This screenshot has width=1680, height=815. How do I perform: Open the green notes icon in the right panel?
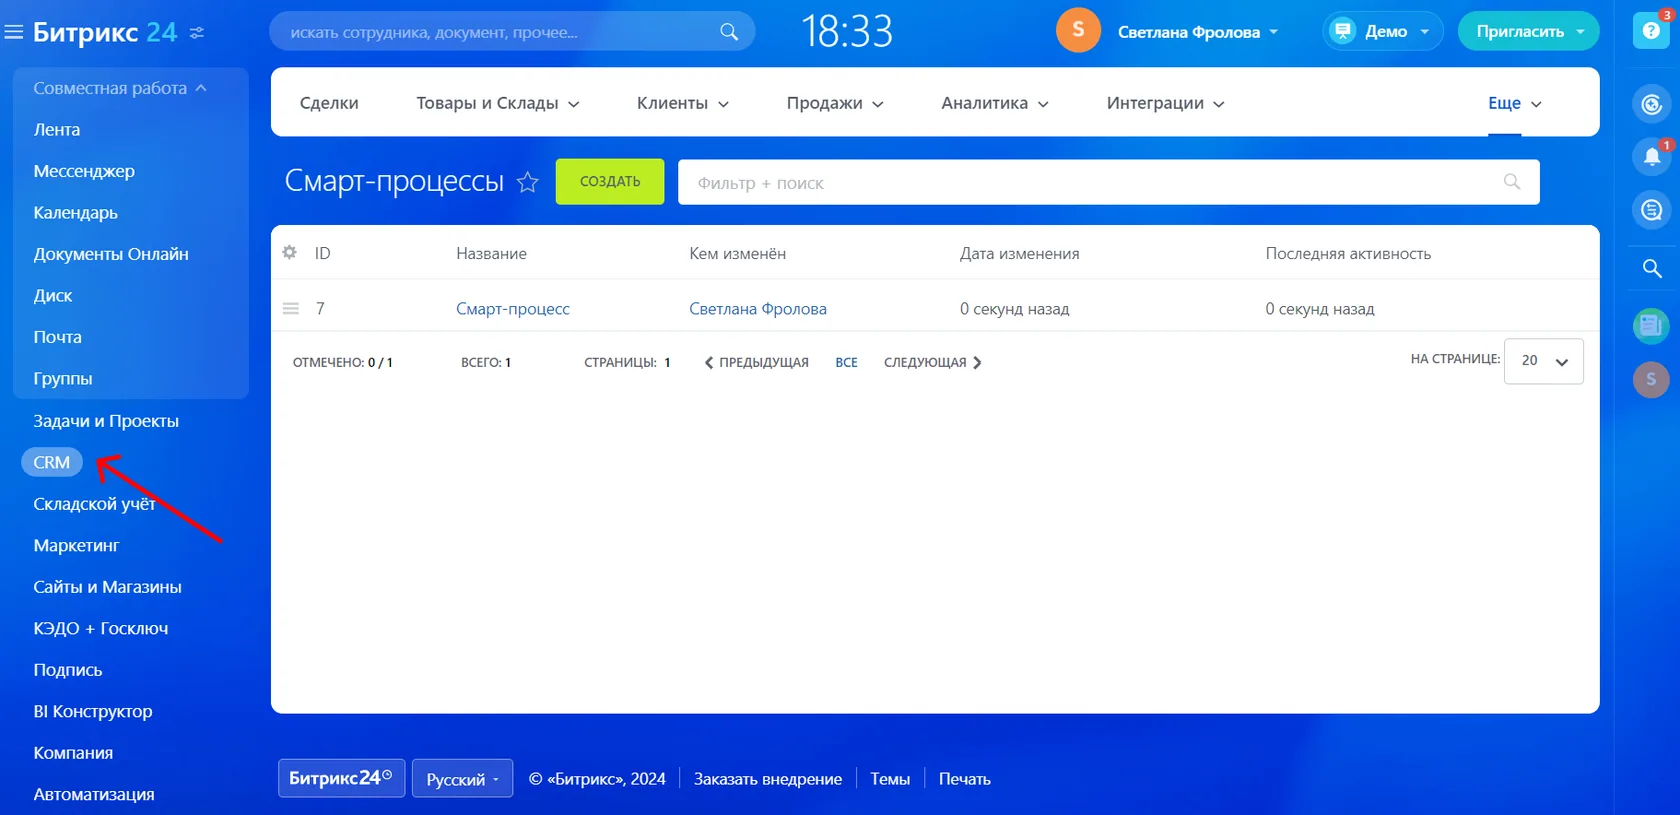pyautogui.click(x=1651, y=325)
